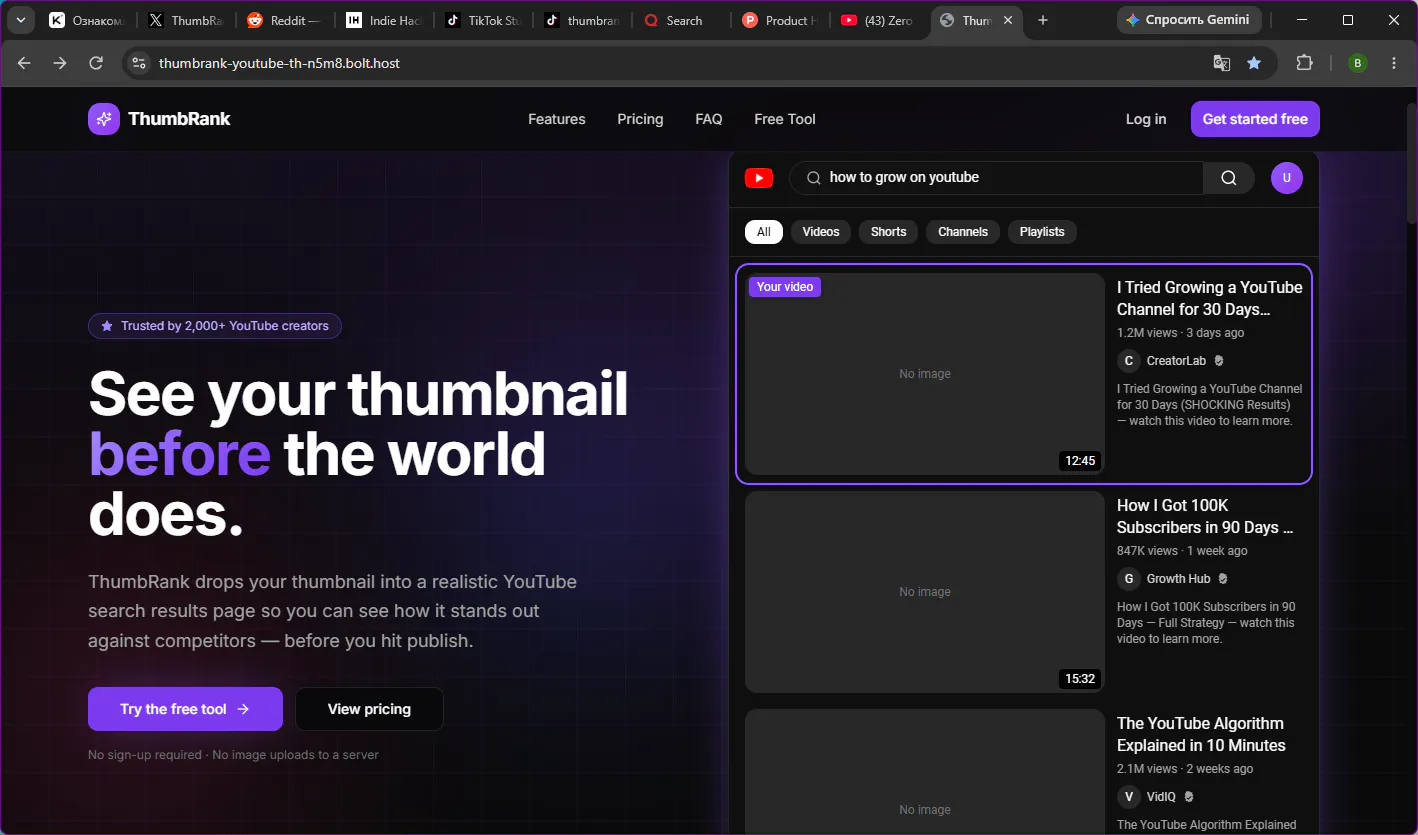Click the YouTube logo in the preview
Viewport: 1418px width, 835px height.
[x=759, y=178]
